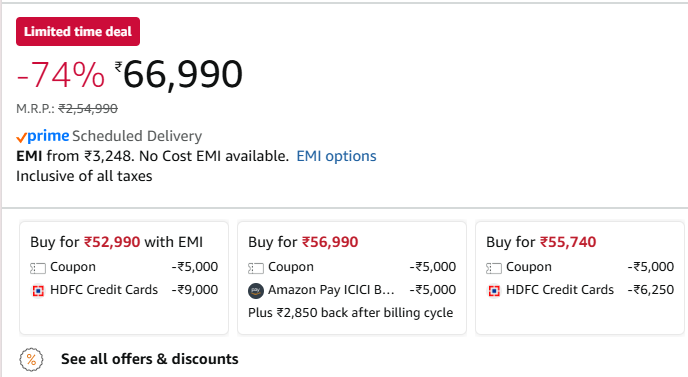
Task: Click coupon icon in ₹56,990 offer card
Action: [256, 268]
